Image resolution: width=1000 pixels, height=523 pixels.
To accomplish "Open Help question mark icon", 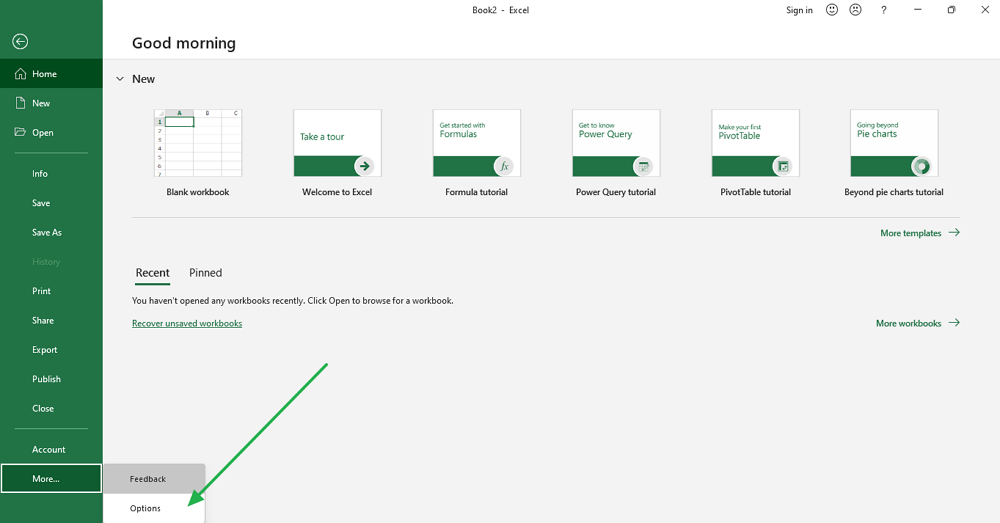I will (883, 10).
